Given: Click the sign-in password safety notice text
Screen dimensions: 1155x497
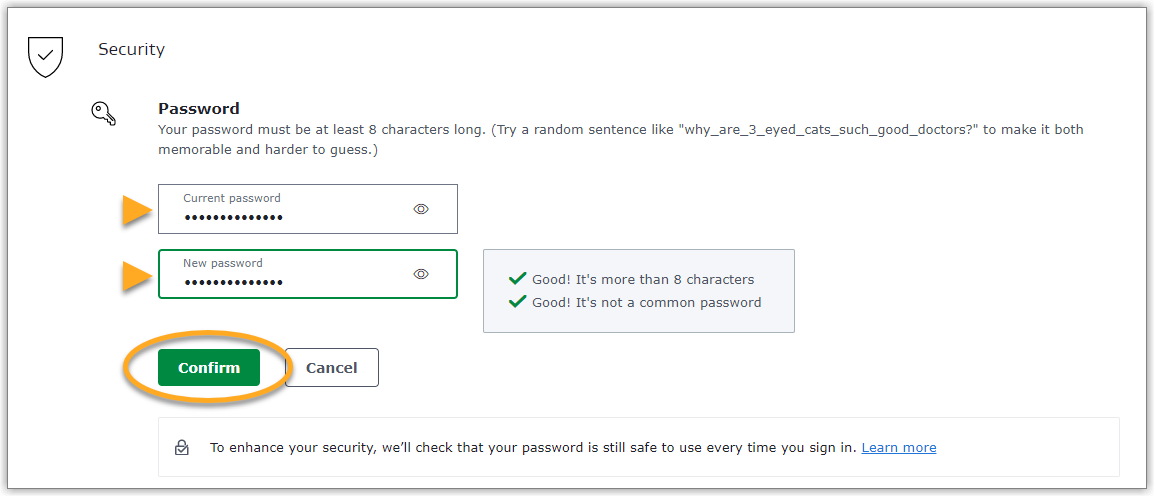Looking at the screenshot, I should (532, 447).
